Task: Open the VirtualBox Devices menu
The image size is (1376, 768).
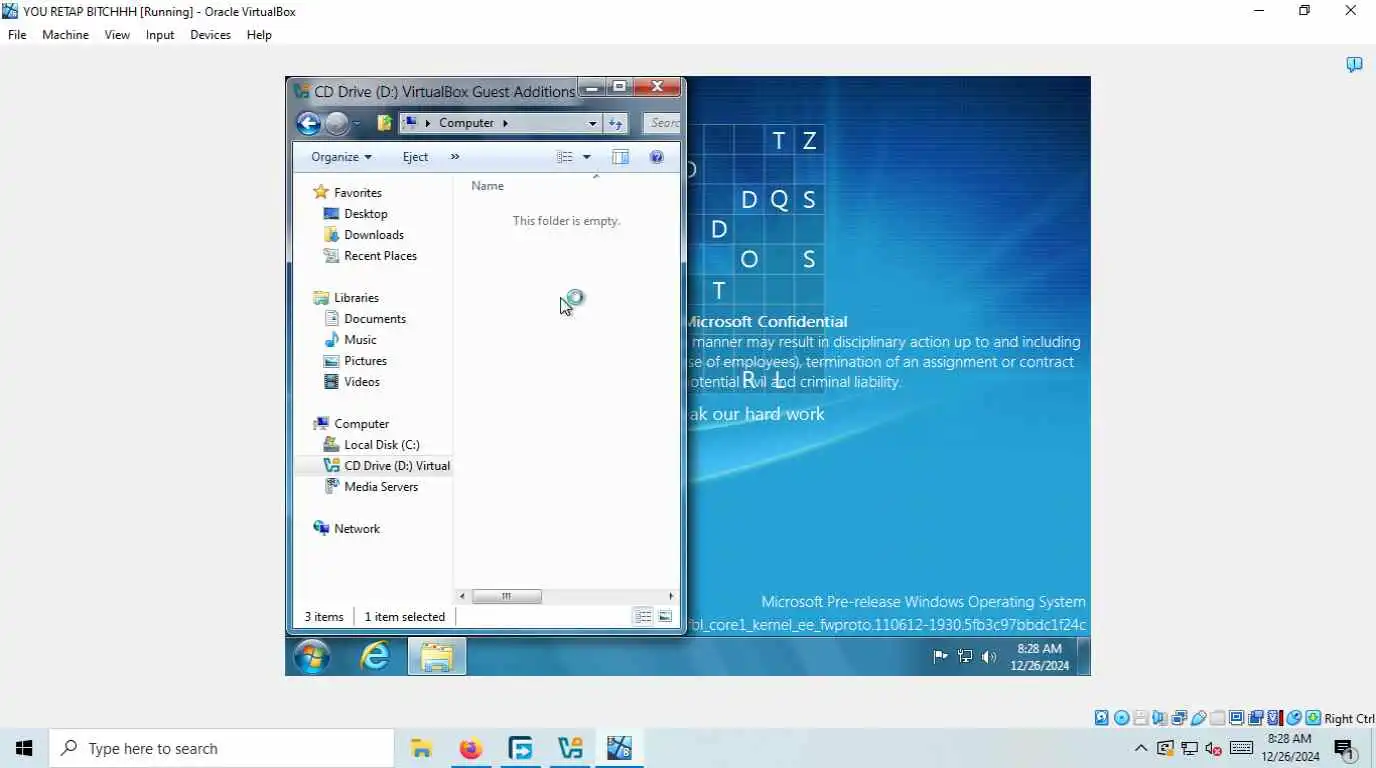Action: (x=210, y=35)
